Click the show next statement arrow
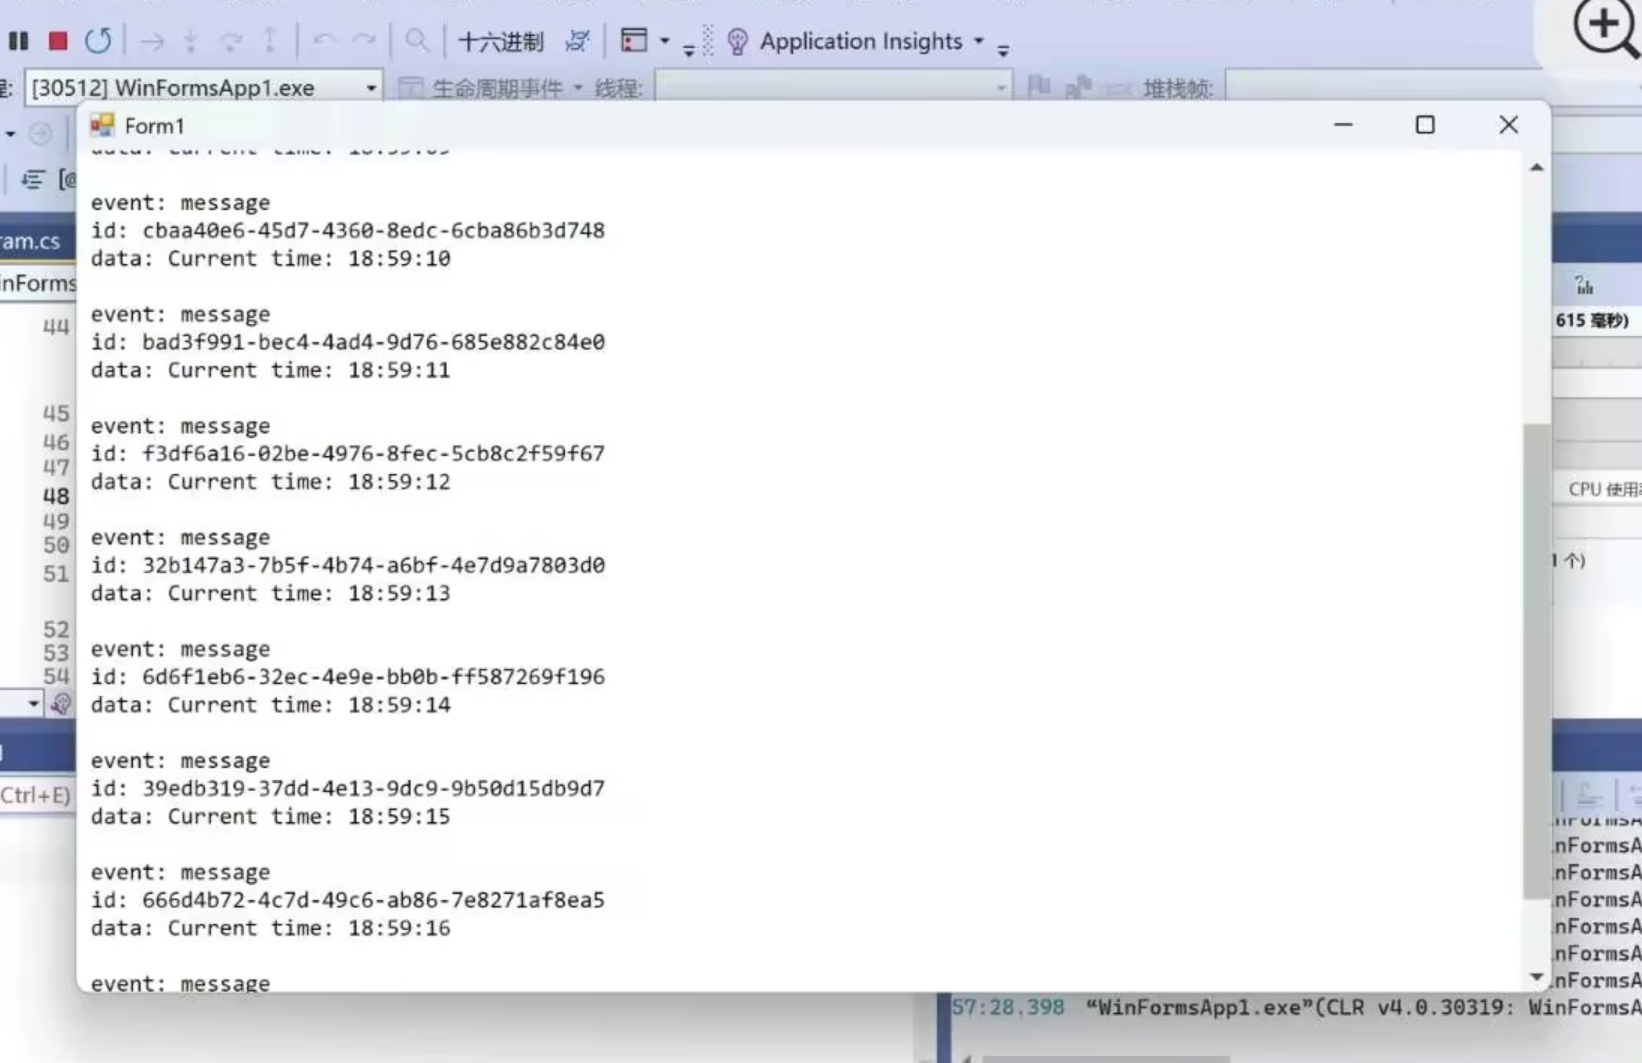 (152, 41)
